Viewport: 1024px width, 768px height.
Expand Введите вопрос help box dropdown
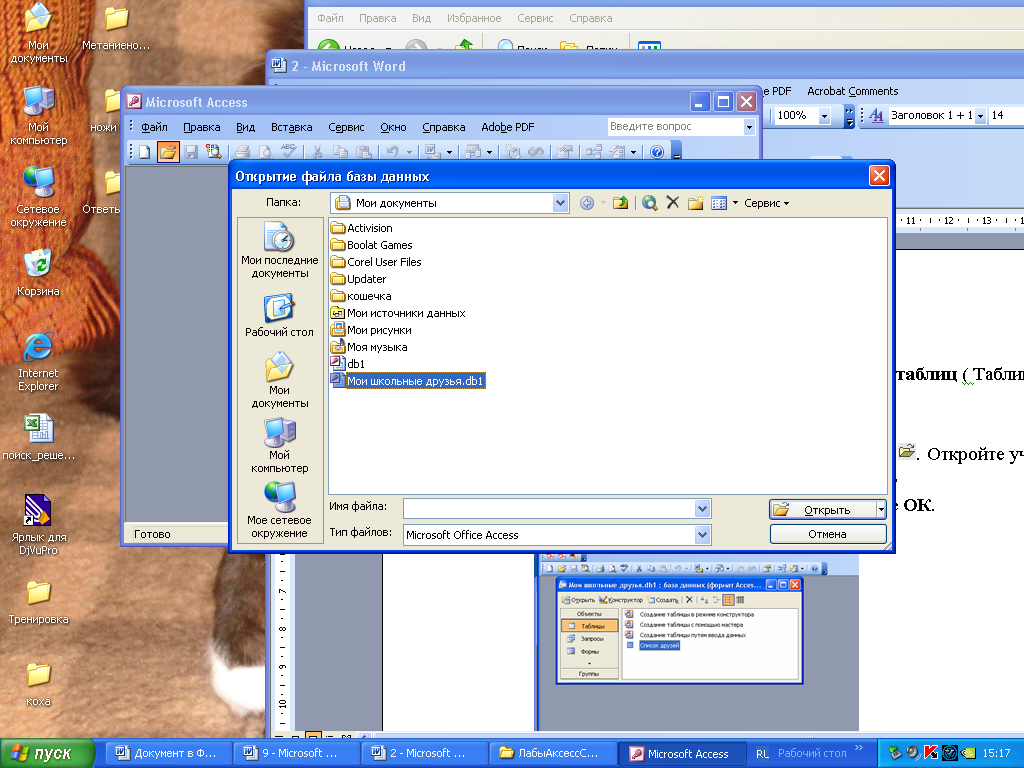749,127
